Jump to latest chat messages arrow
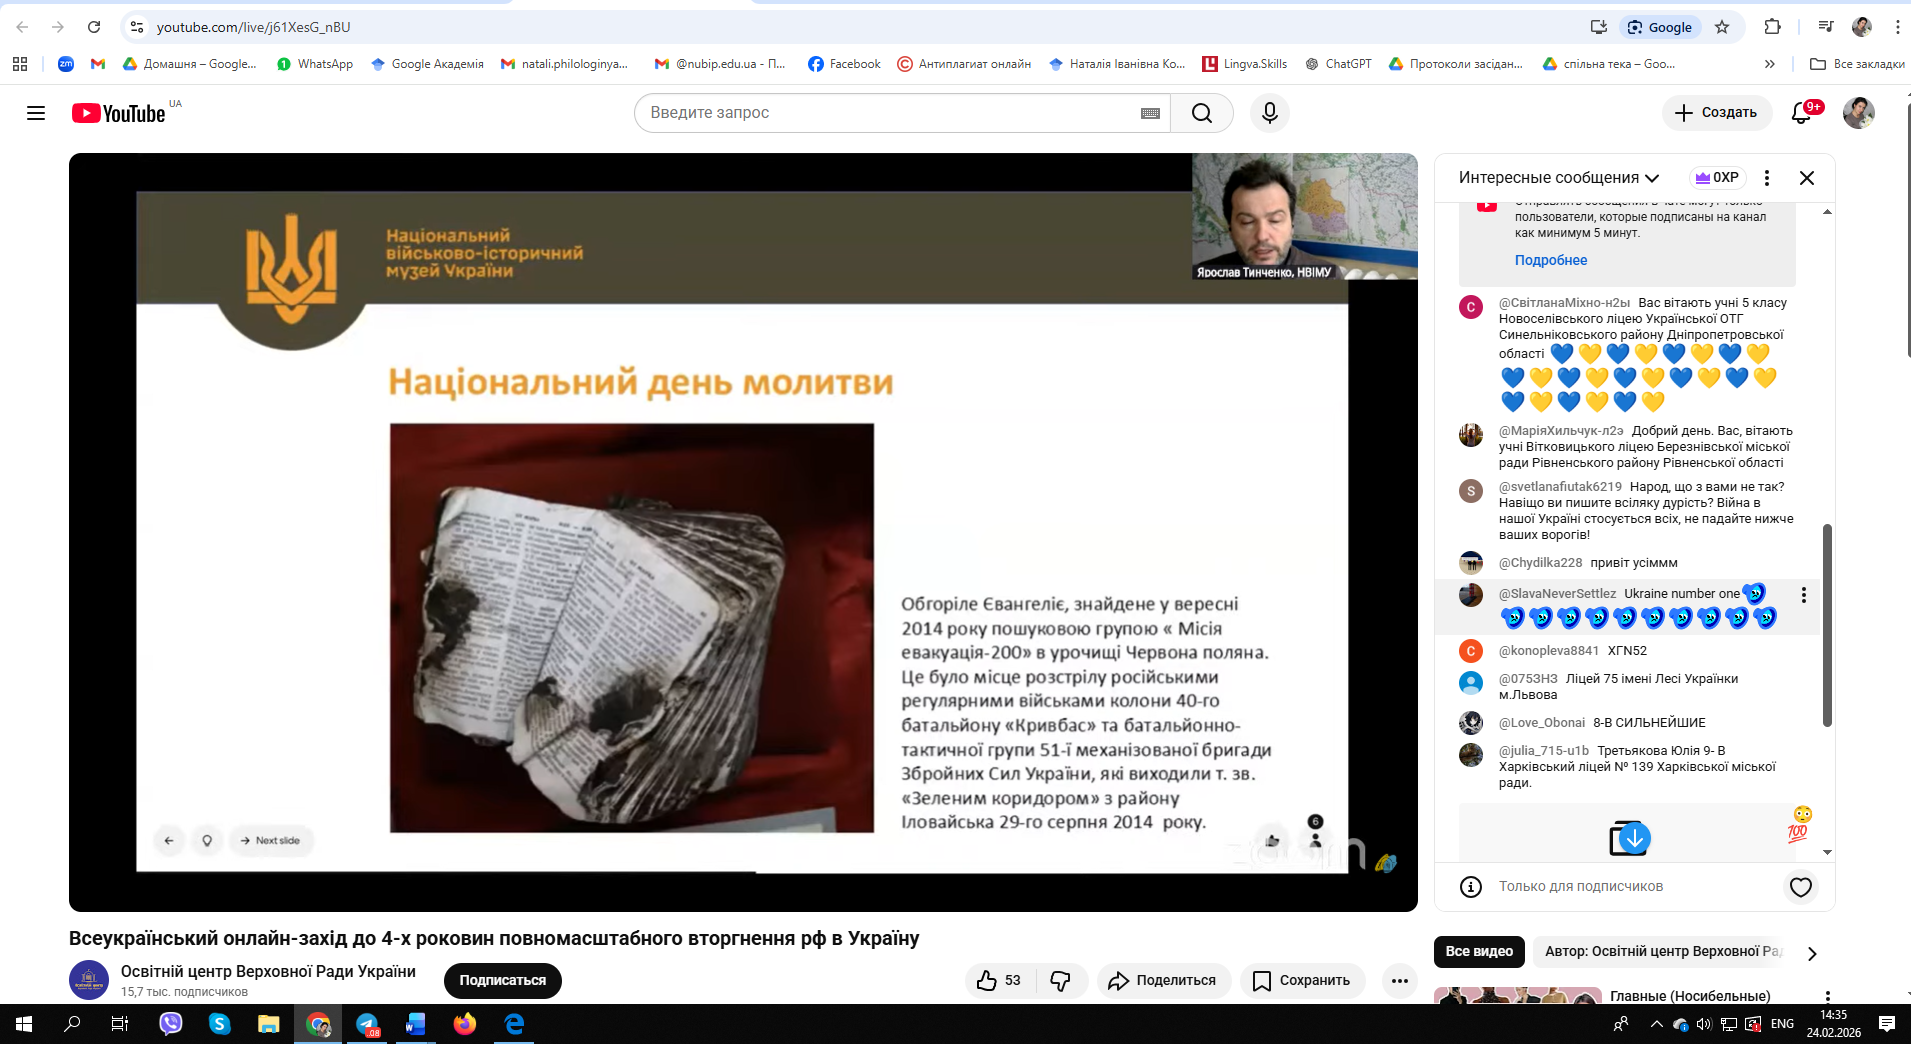 click(x=1634, y=838)
